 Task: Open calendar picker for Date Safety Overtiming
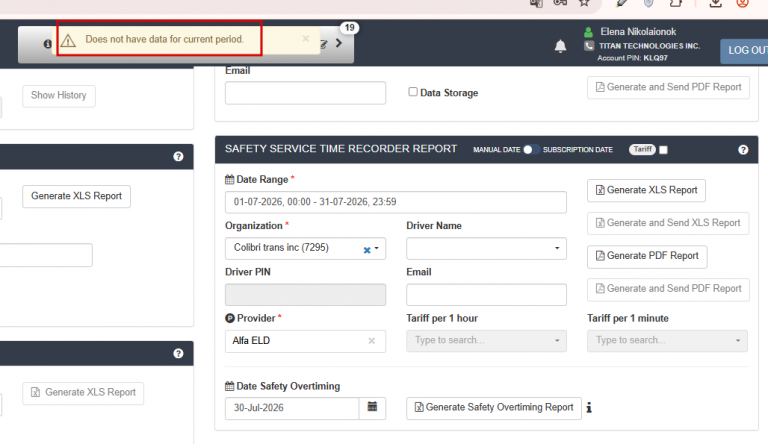pyautogui.click(x=372, y=408)
